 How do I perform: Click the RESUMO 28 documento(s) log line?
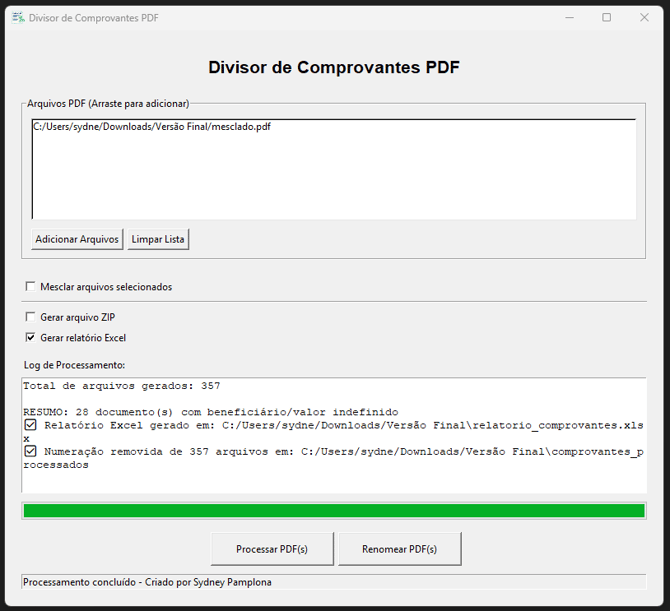(x=211, y=412)
